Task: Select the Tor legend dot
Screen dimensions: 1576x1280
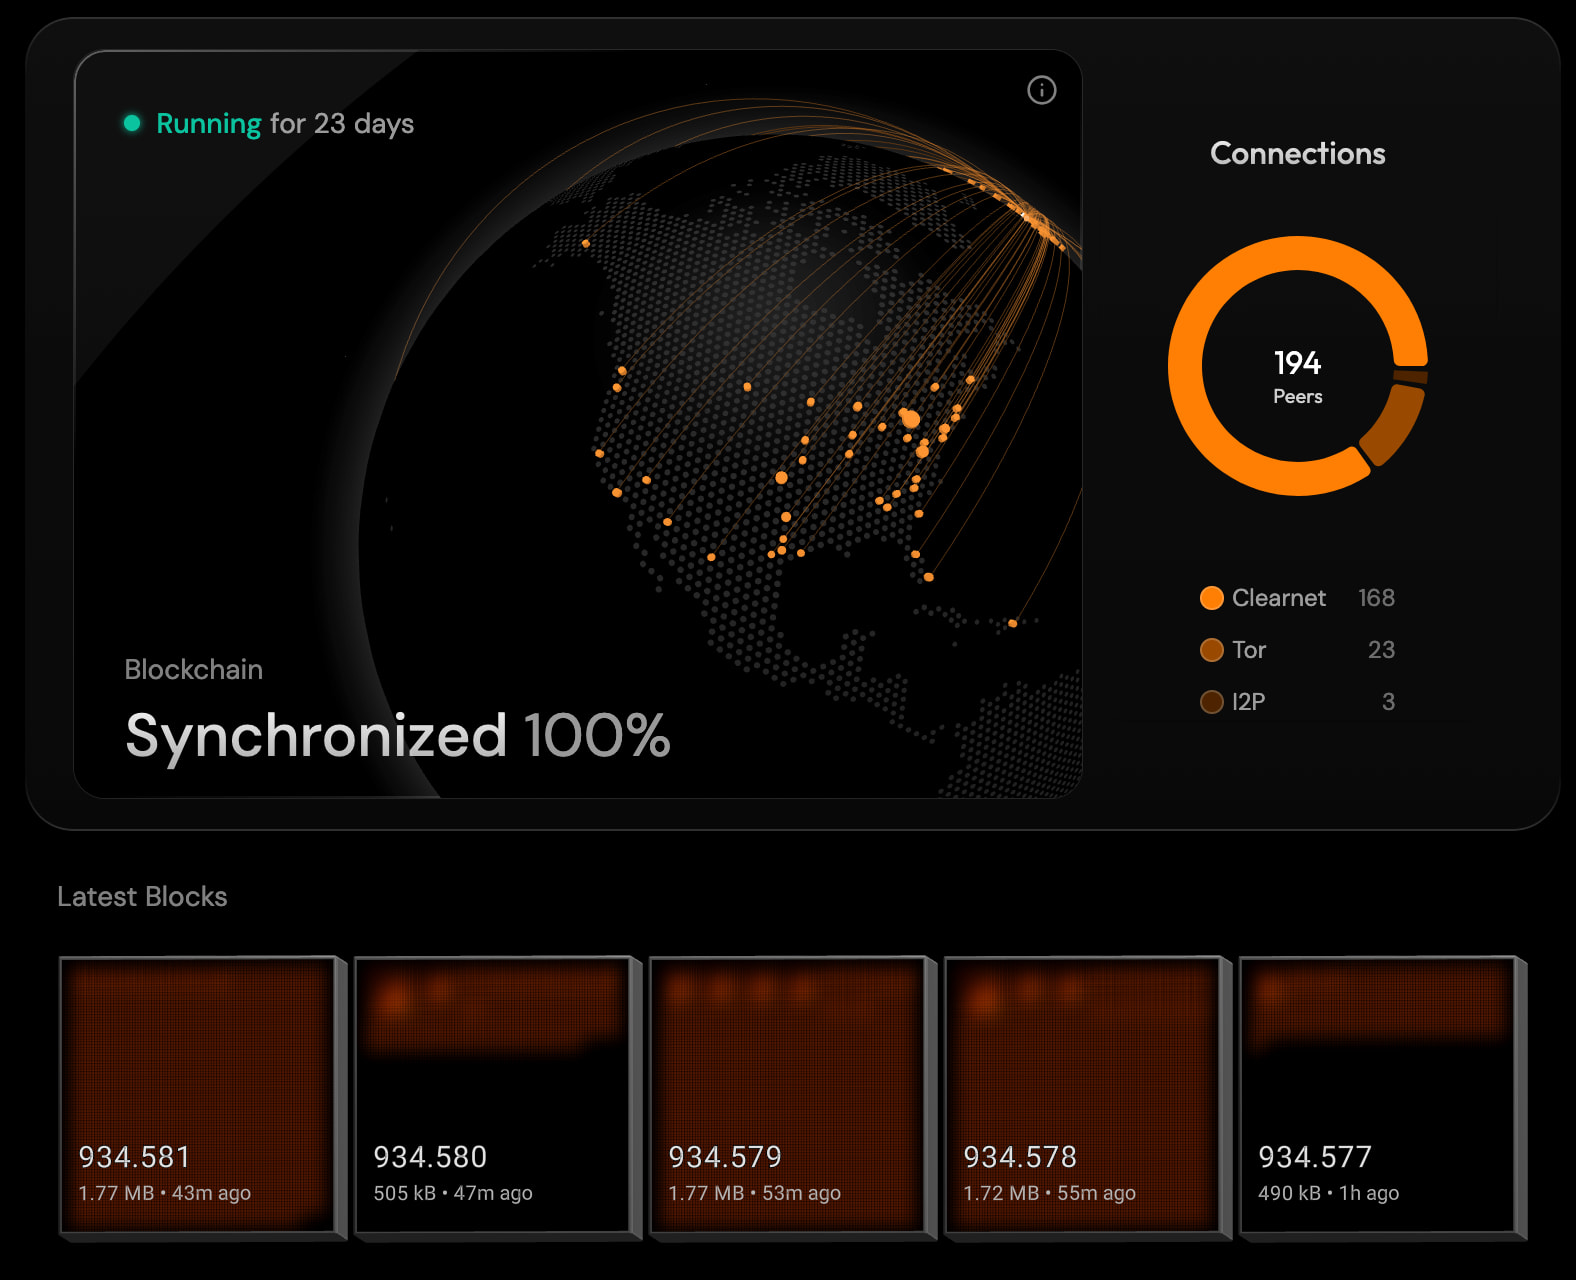Action: [1211, 650]
